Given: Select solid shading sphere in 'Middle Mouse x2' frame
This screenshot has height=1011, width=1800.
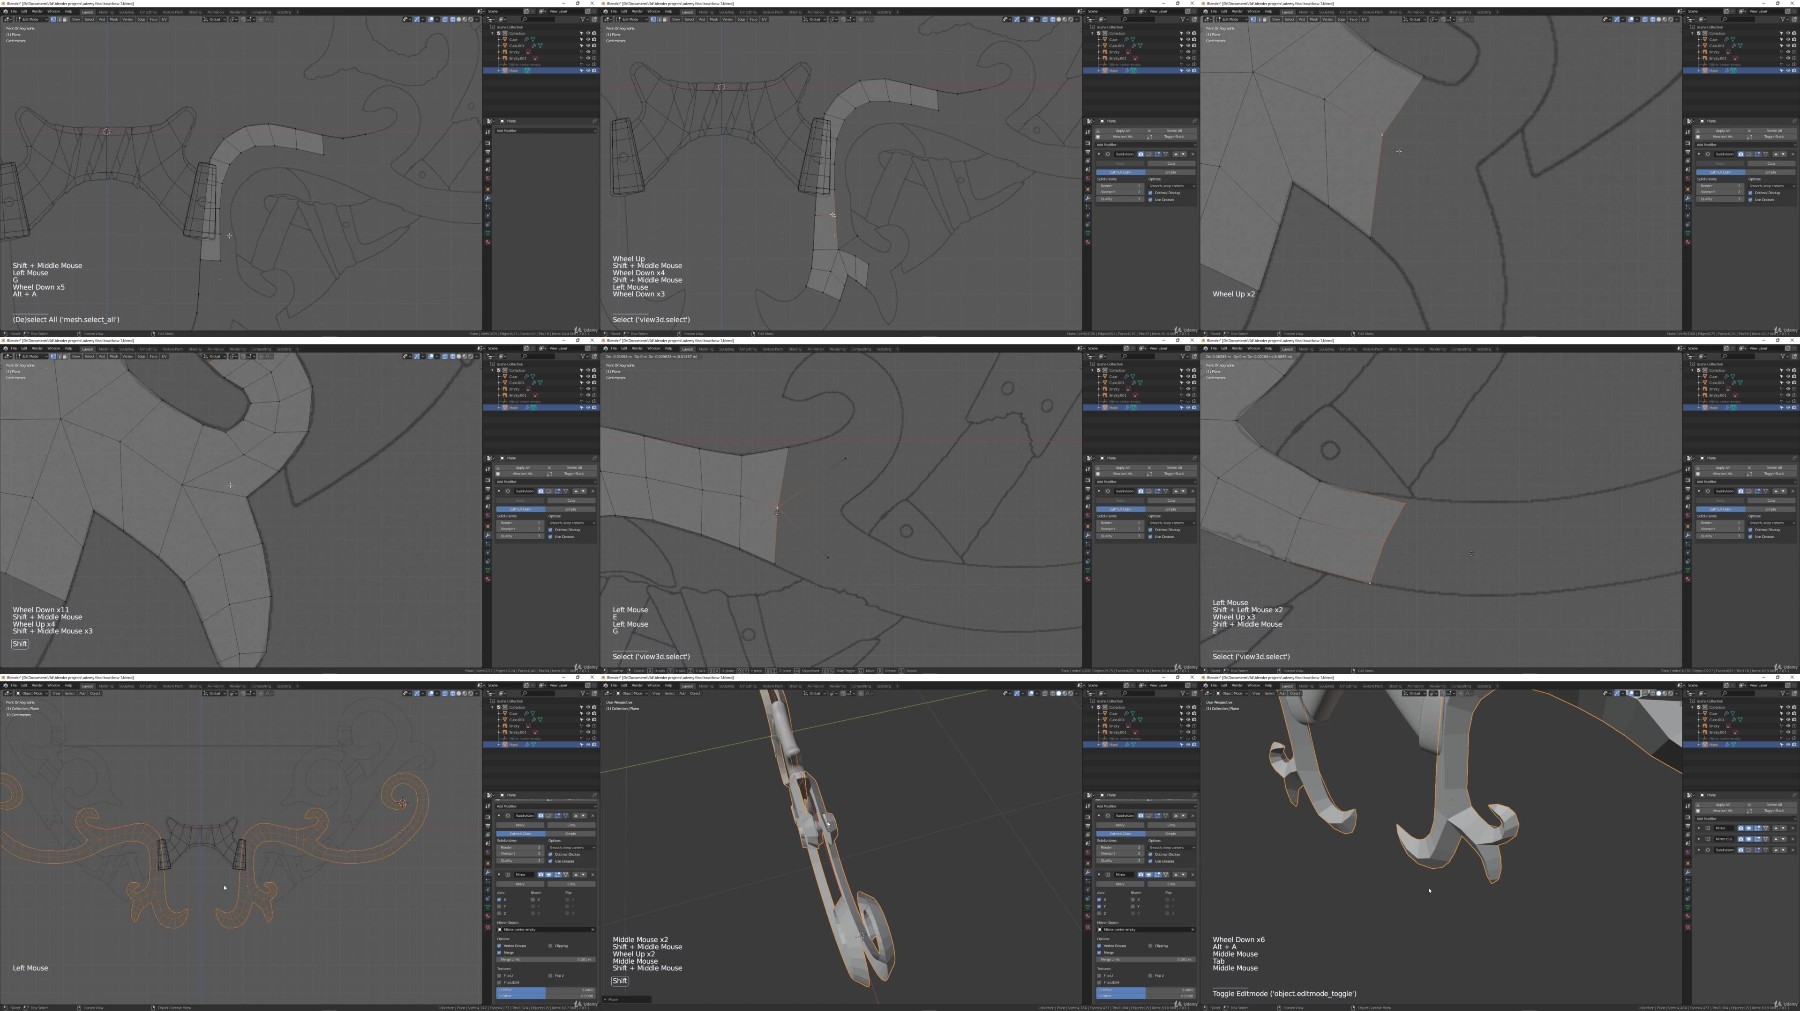Looking at the screenshot, I should pos(1059,693).
